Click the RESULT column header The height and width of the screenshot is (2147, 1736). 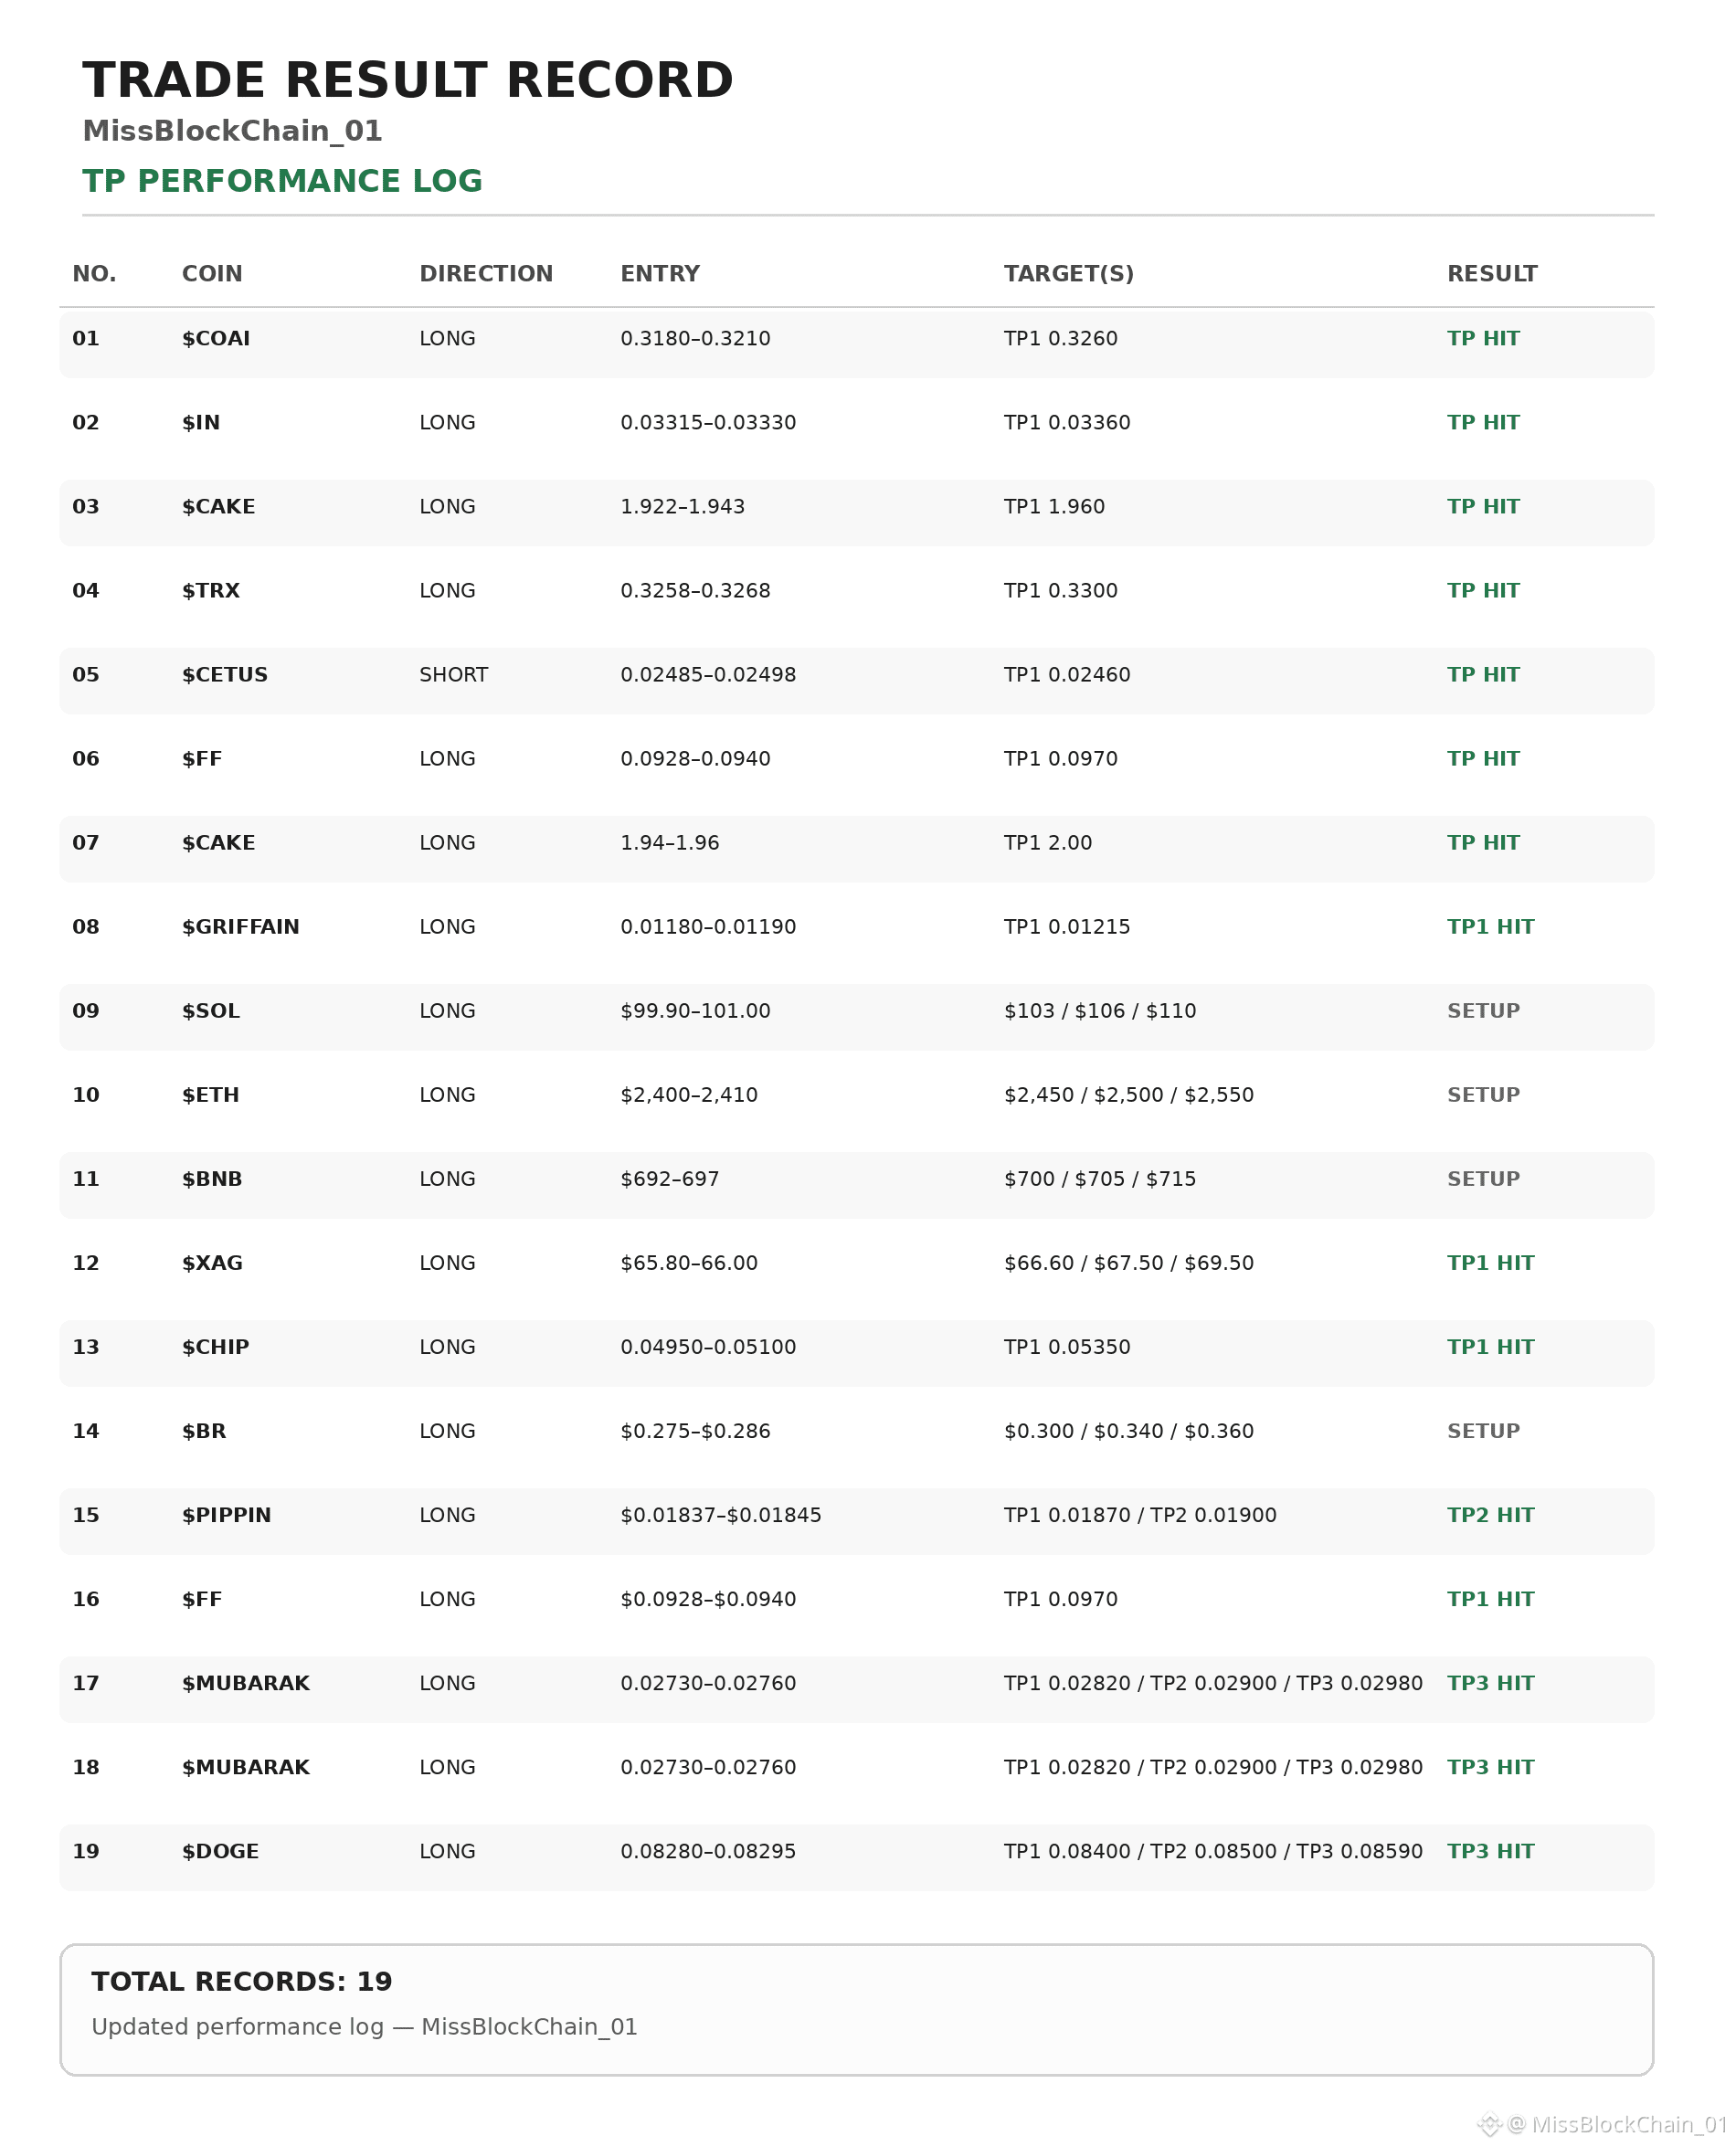point(1492,274)
